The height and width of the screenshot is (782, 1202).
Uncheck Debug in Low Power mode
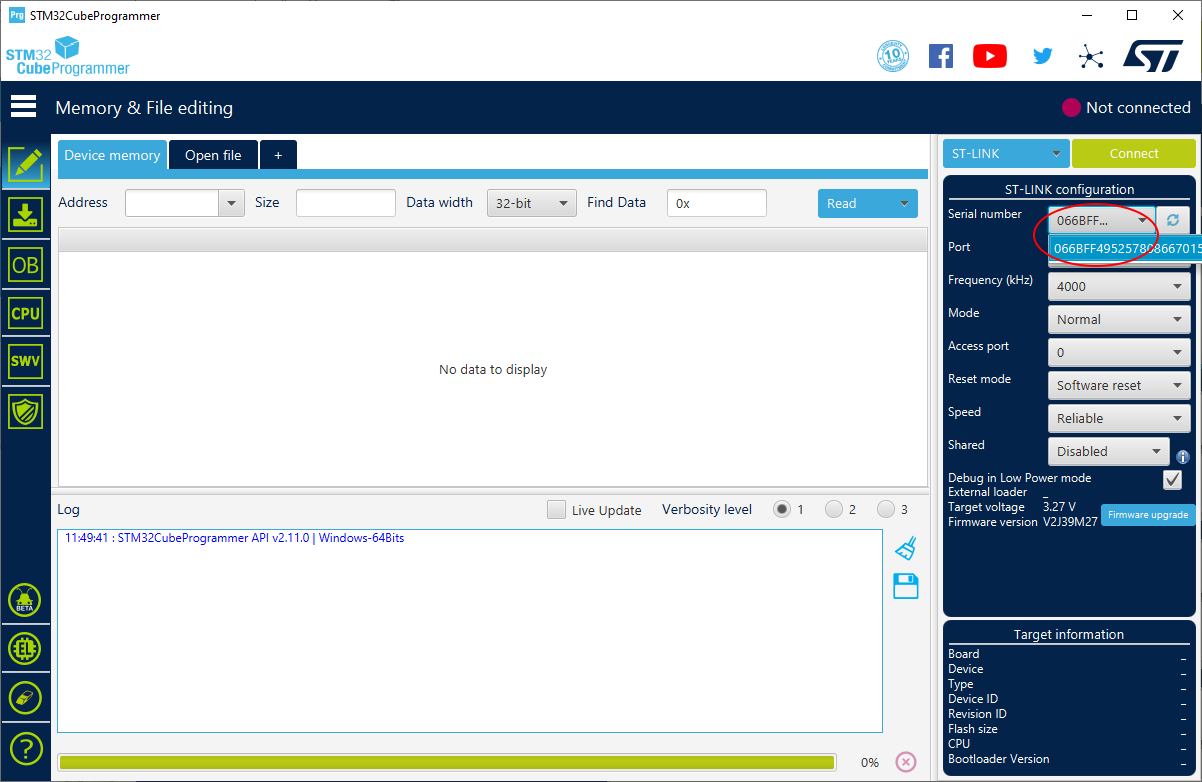[x=1172, y=480]
